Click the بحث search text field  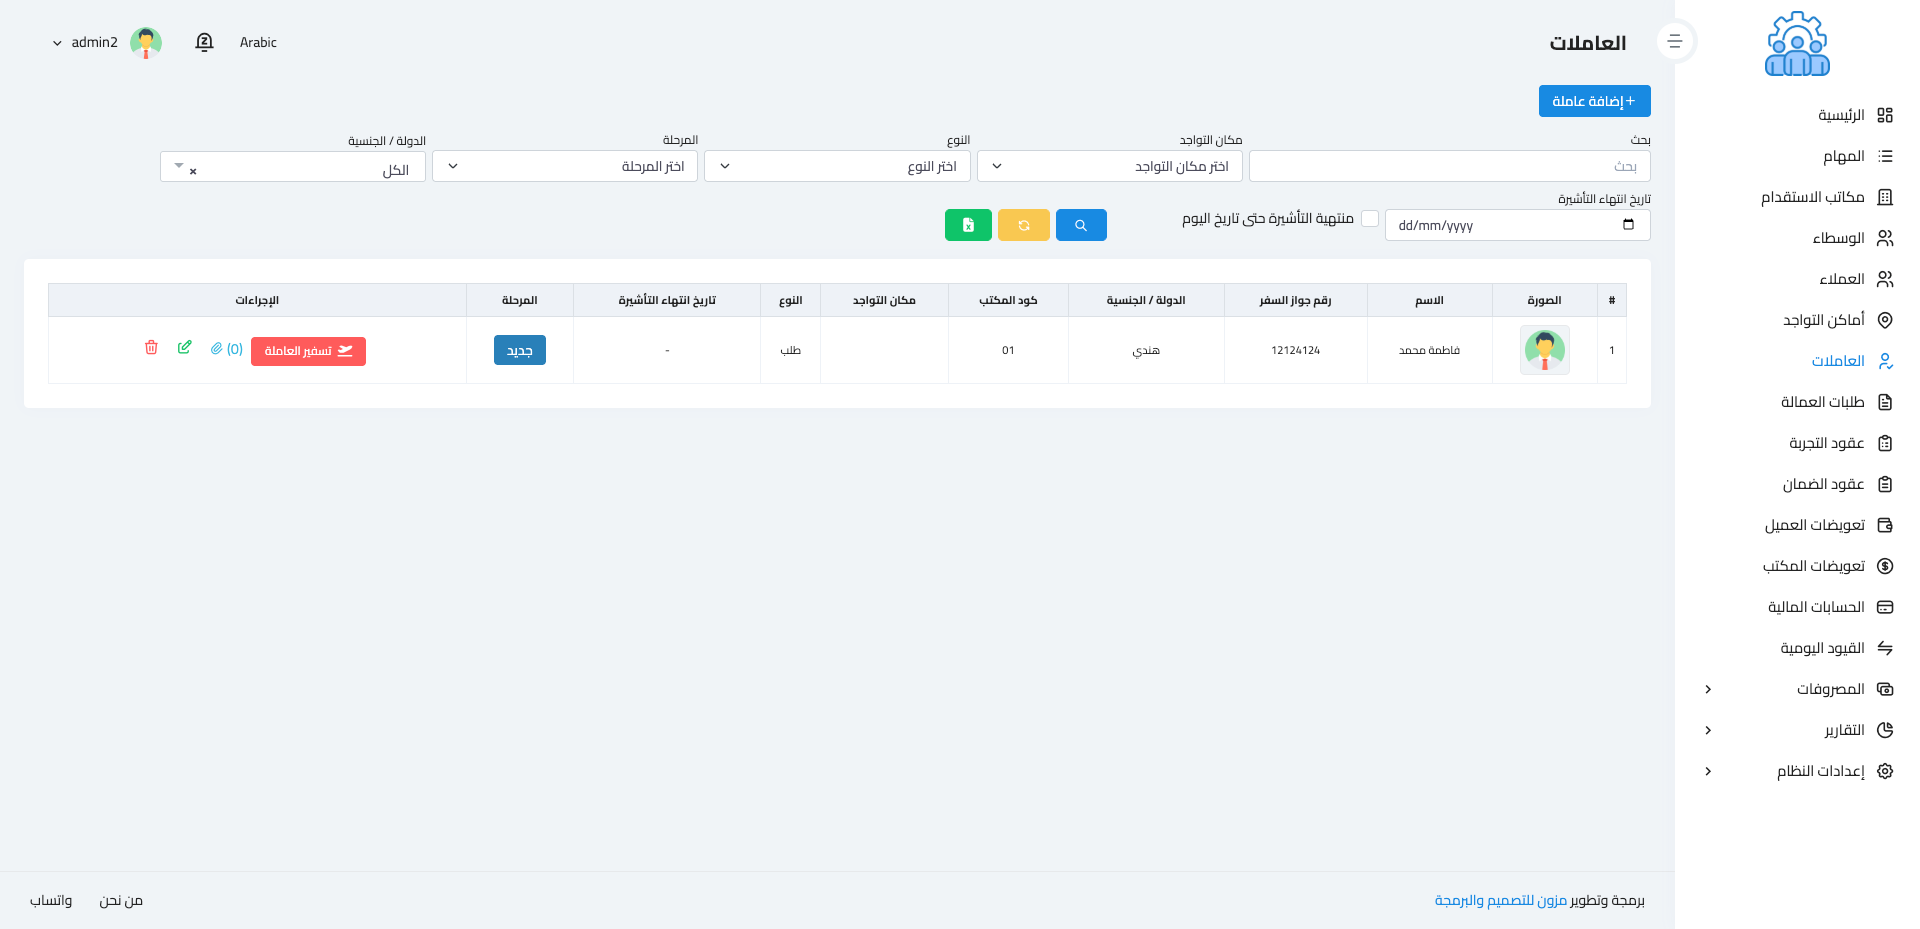pyautogui.click(x=1449, y=166)
